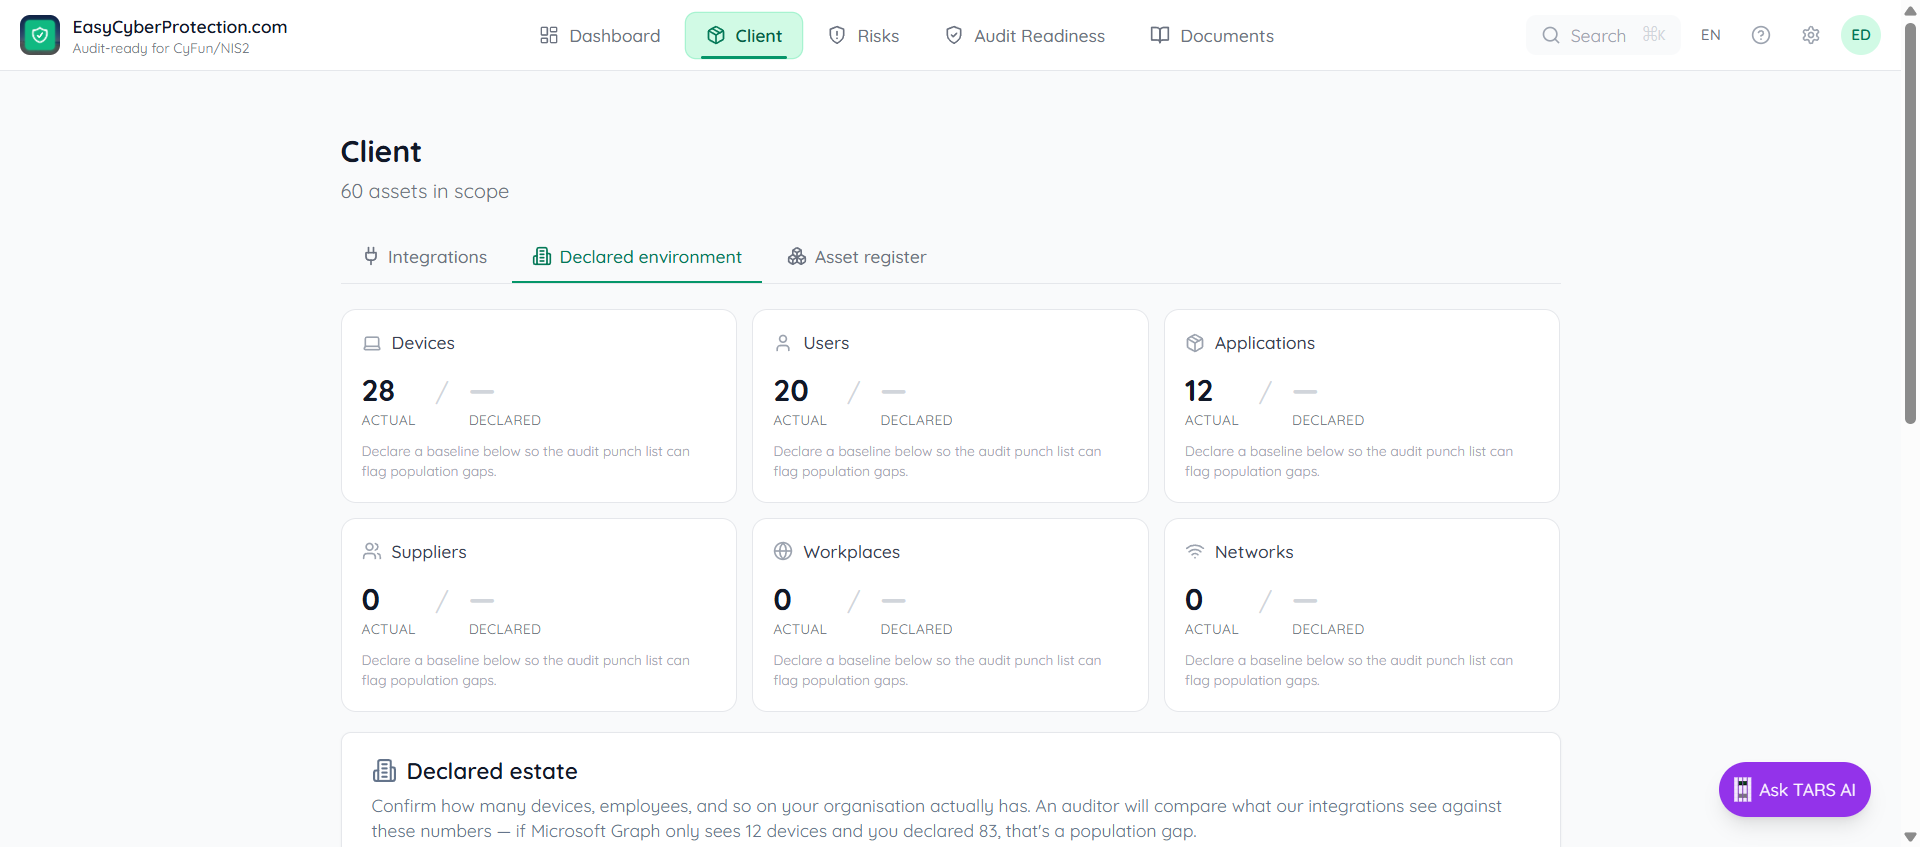The width and height of the screenshot is (1920, 847).
Task: Click the magnifier icon in Search
Action: coord(1551,35)
